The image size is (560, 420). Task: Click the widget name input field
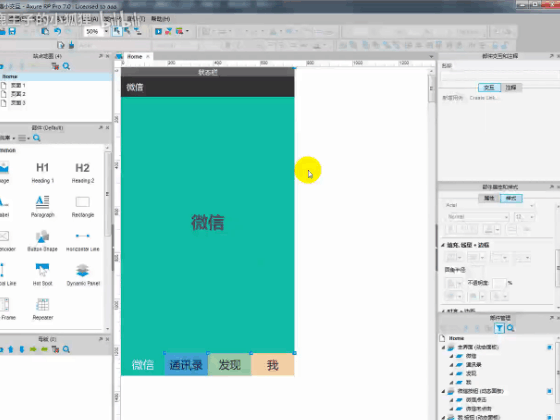tap(500, 76)
